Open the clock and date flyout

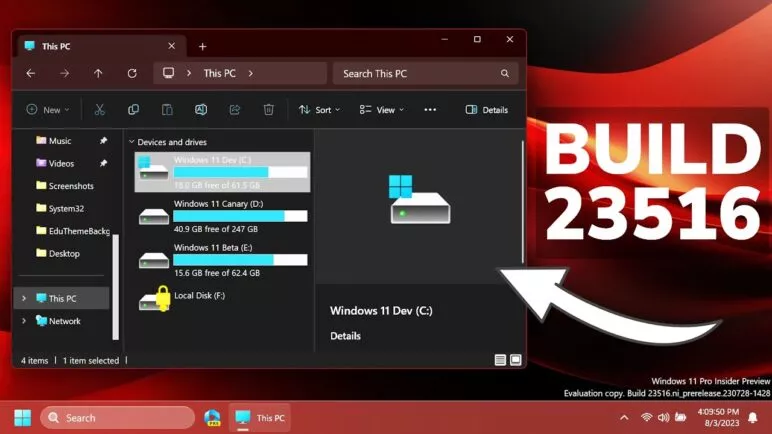(718, 417)
